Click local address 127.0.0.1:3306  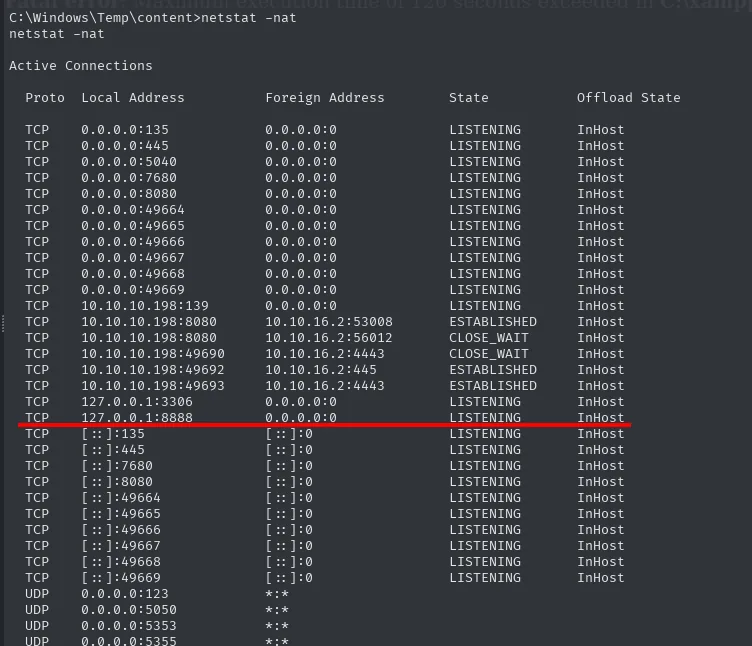click(x=137, y=402)
